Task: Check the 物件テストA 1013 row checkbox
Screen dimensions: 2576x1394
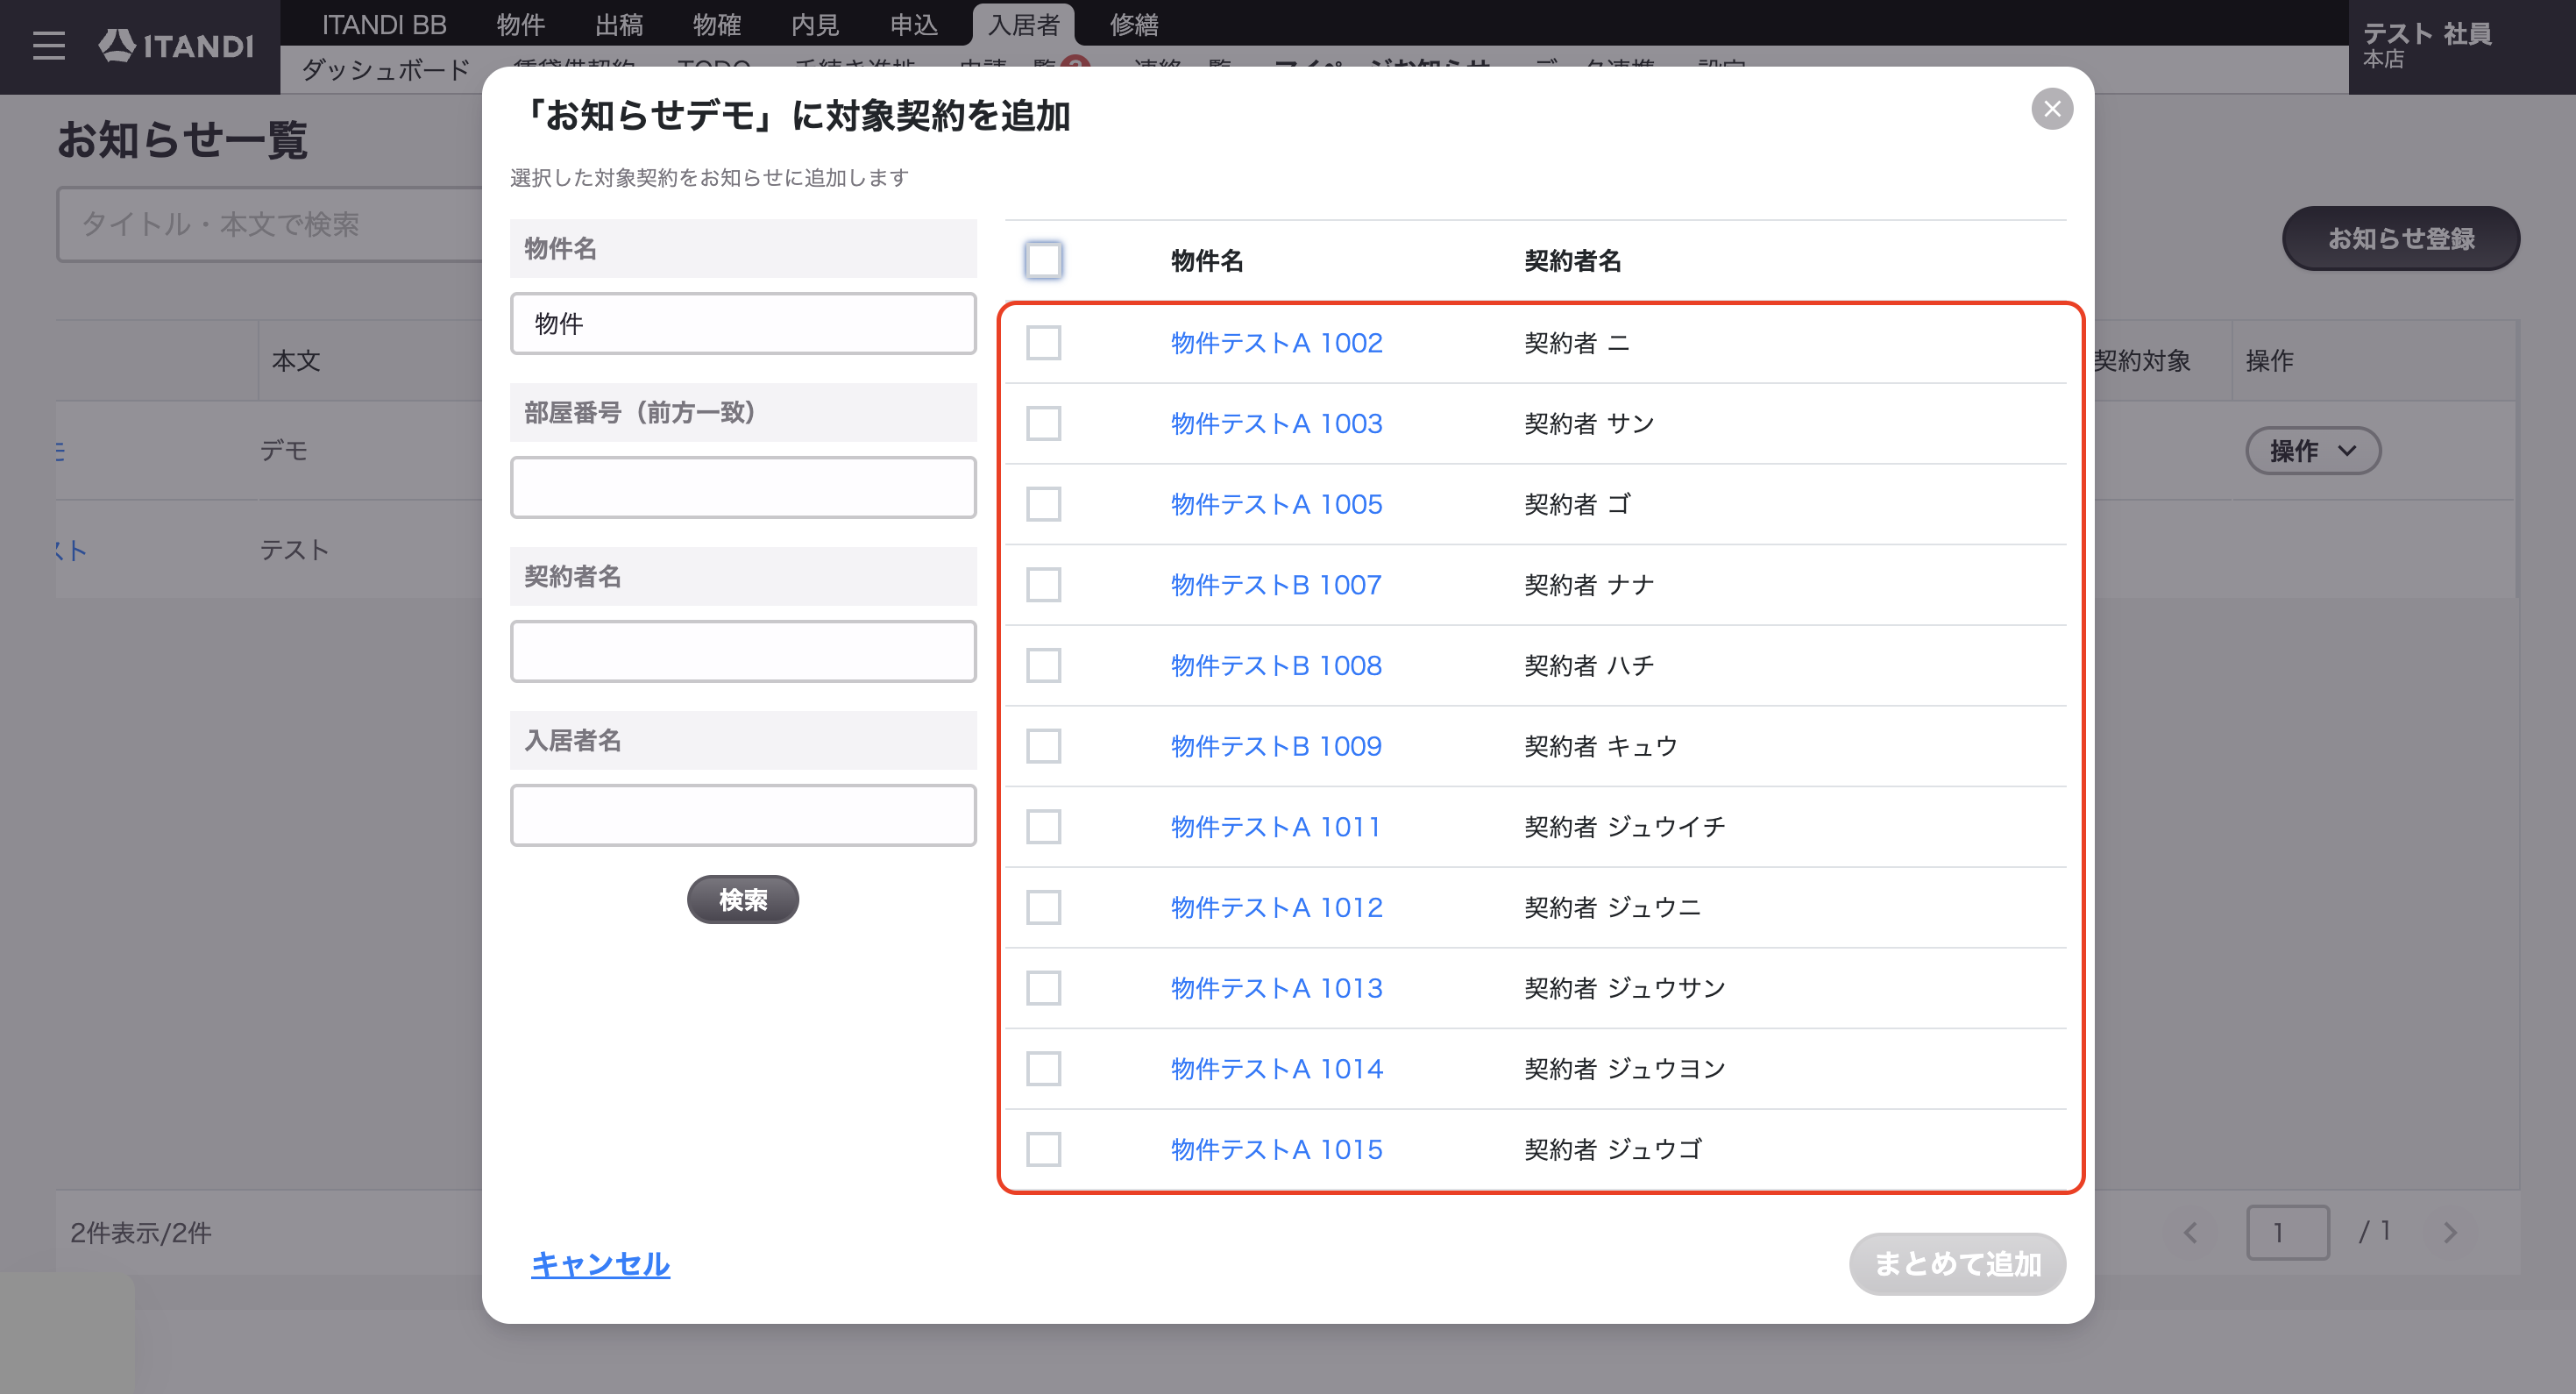Action: coord(1043,988)
